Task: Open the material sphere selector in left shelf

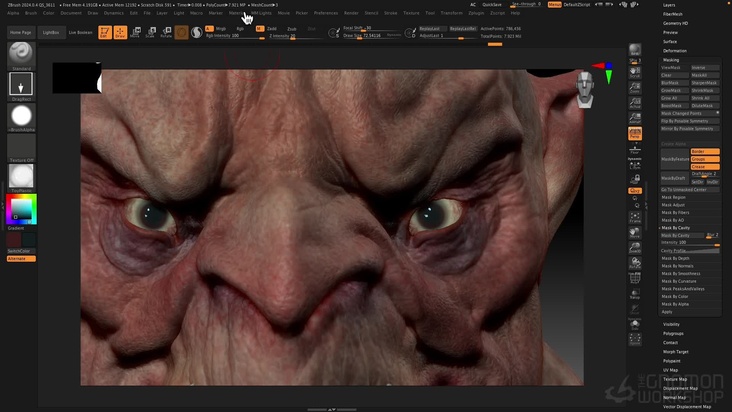Action: click(21, 176)
